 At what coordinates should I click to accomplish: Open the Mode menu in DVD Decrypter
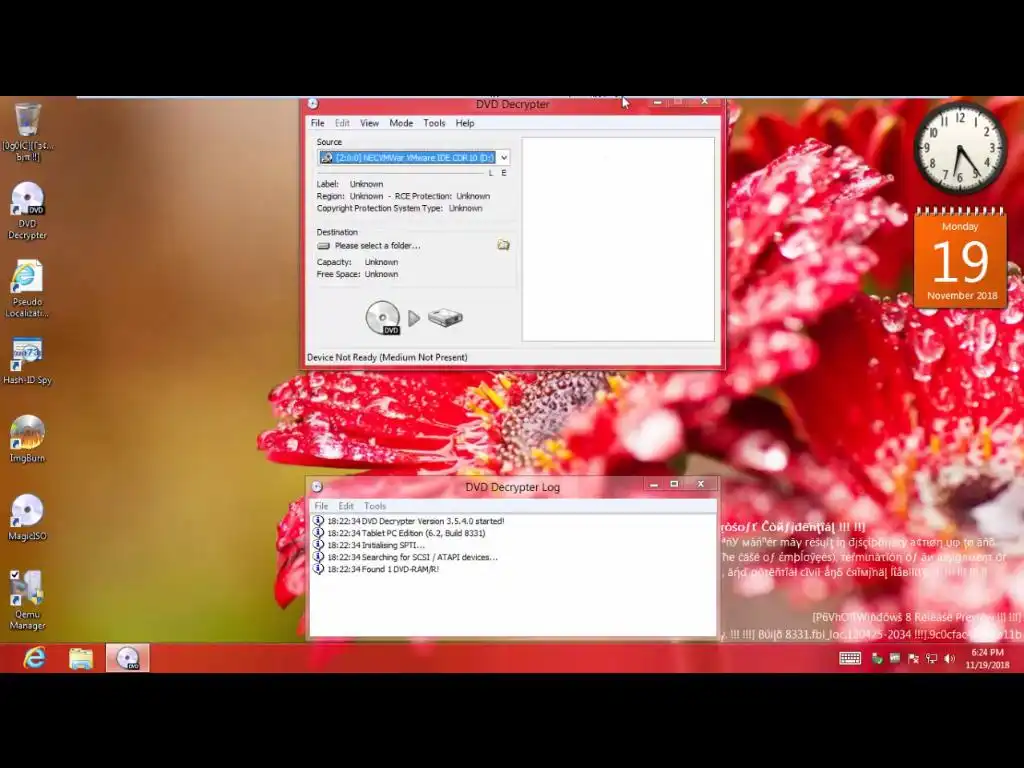click(x=401, y=123)
